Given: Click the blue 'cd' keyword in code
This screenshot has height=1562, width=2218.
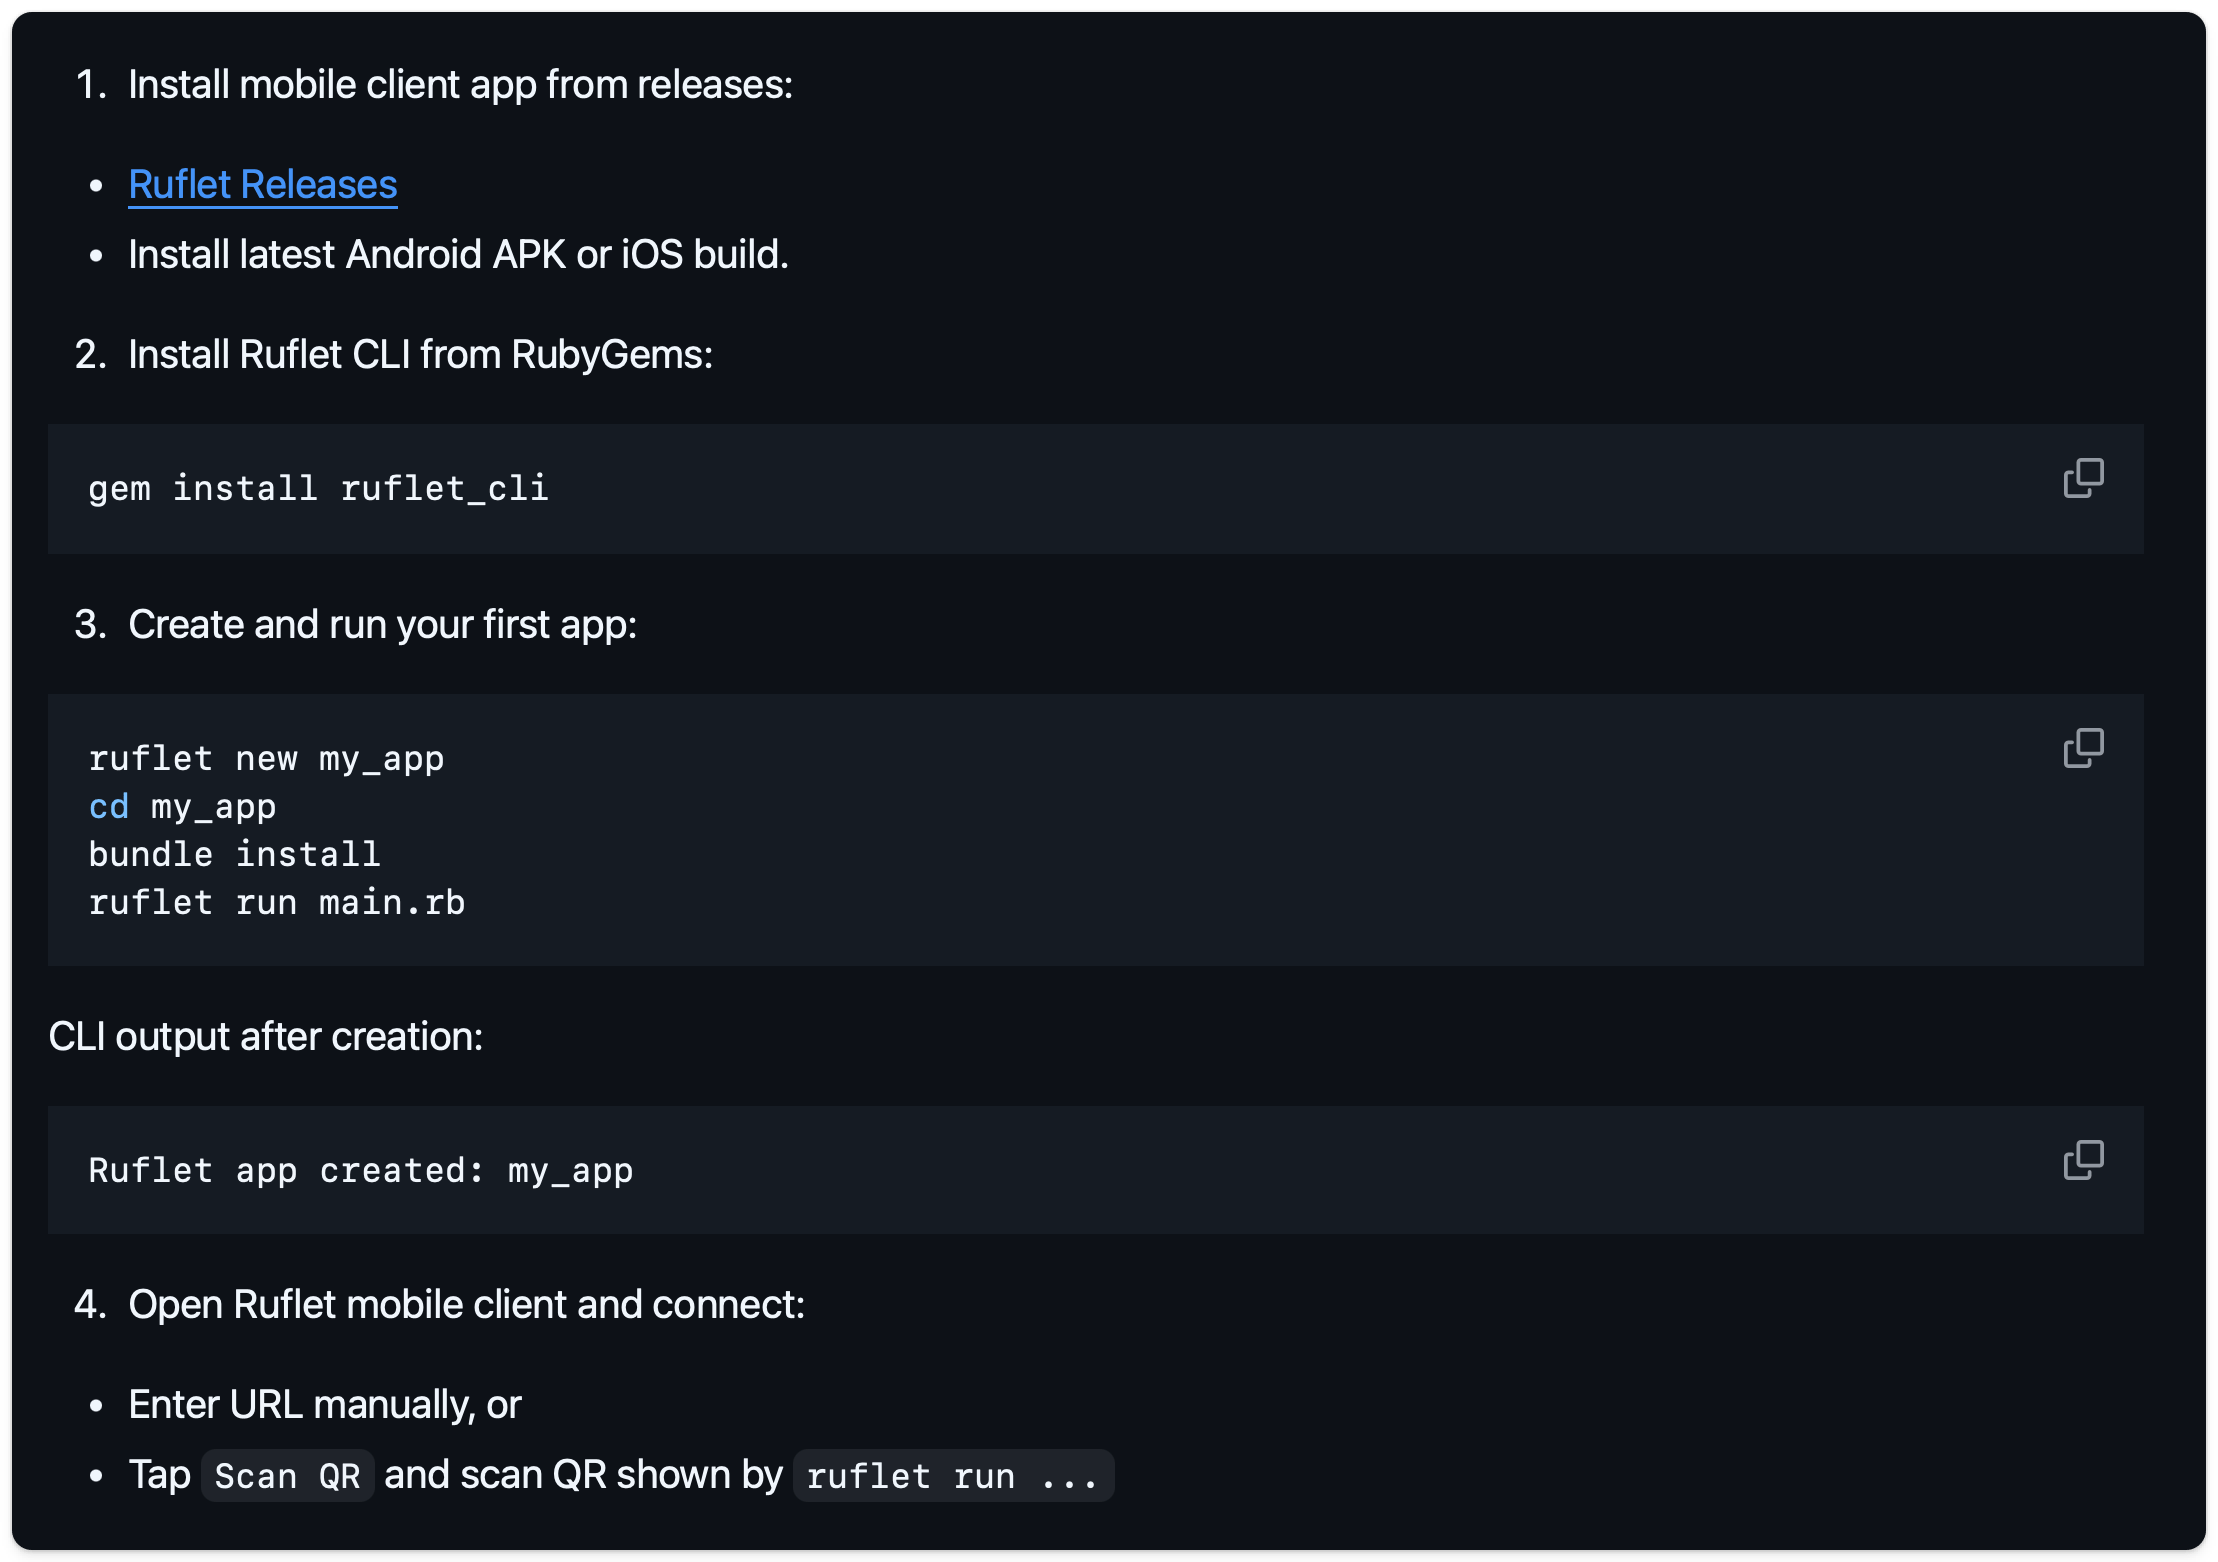Looking at the screenshot, I should point(109,806).
